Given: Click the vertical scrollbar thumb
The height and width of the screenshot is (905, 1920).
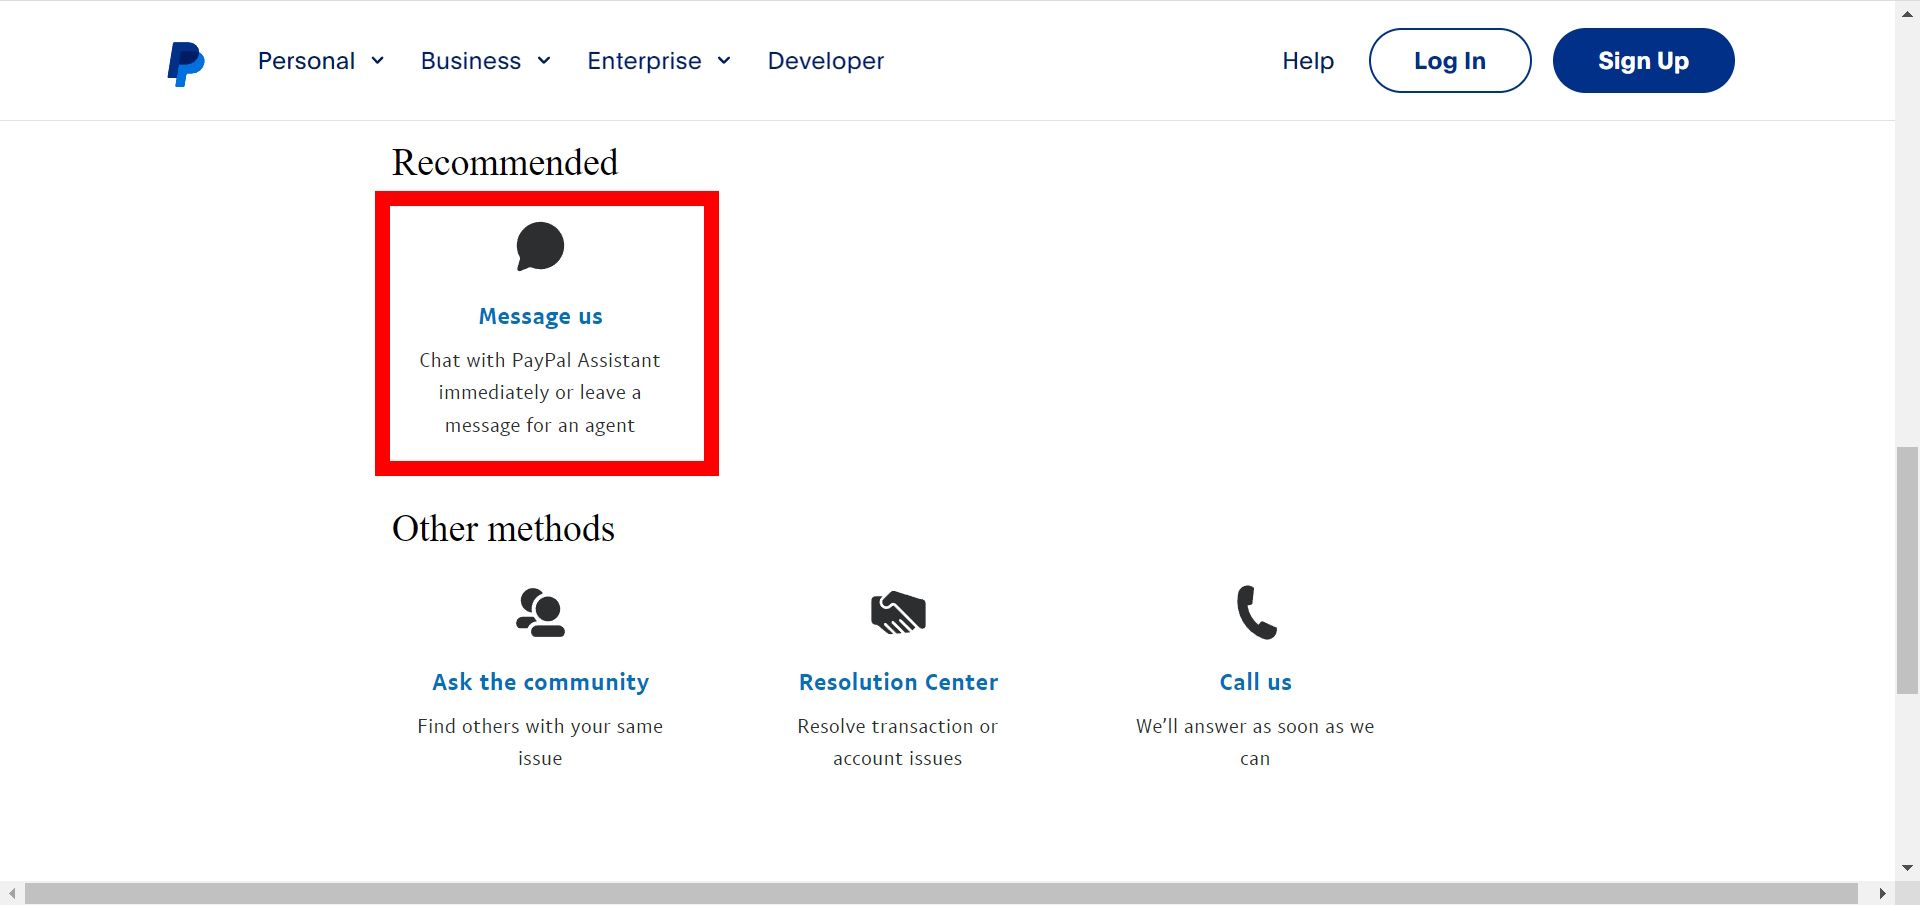Looking at the screenshot, I should click(x=1907, y=570).
